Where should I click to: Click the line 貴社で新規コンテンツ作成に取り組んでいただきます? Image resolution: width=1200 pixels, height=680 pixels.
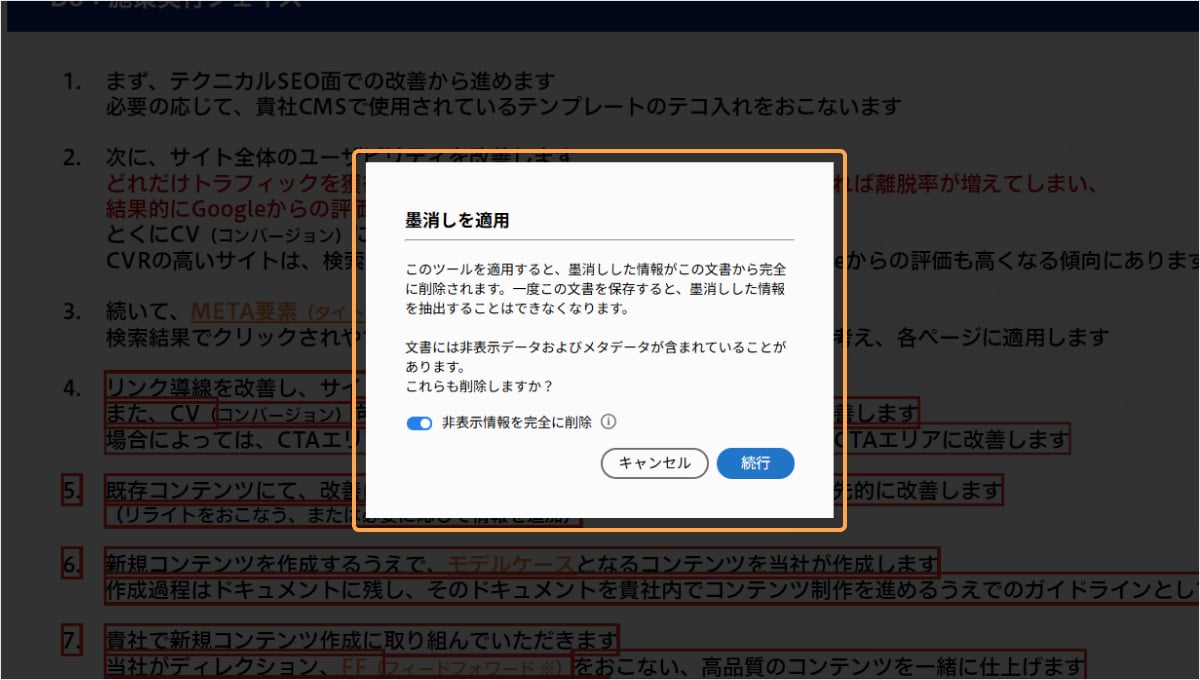362,639
